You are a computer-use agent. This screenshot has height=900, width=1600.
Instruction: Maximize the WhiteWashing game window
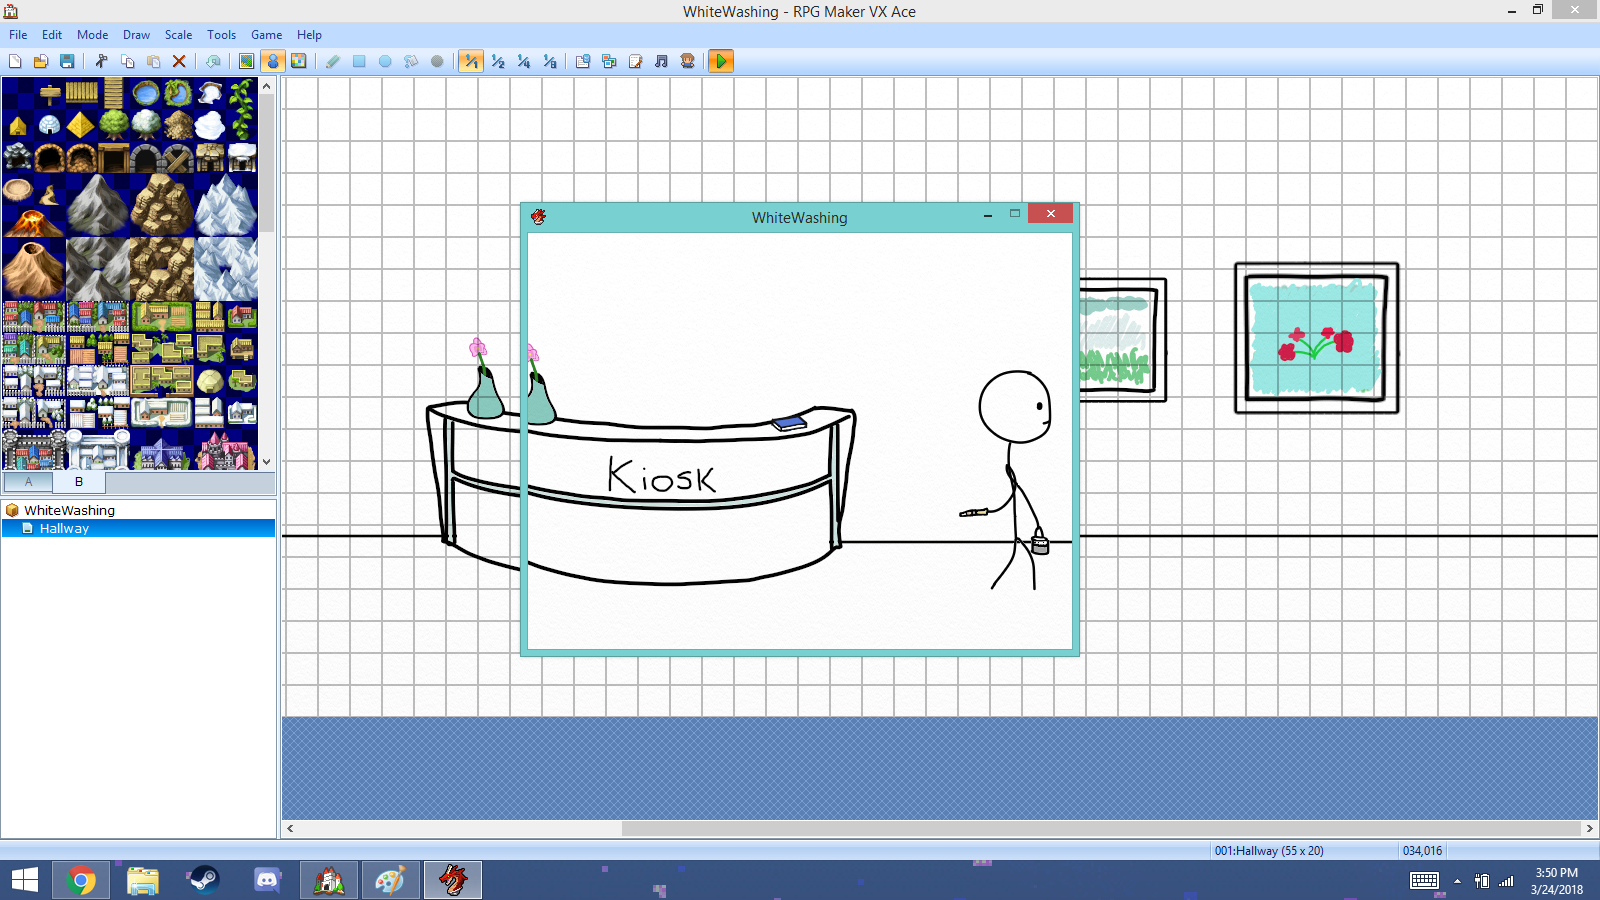point(1014,214)
